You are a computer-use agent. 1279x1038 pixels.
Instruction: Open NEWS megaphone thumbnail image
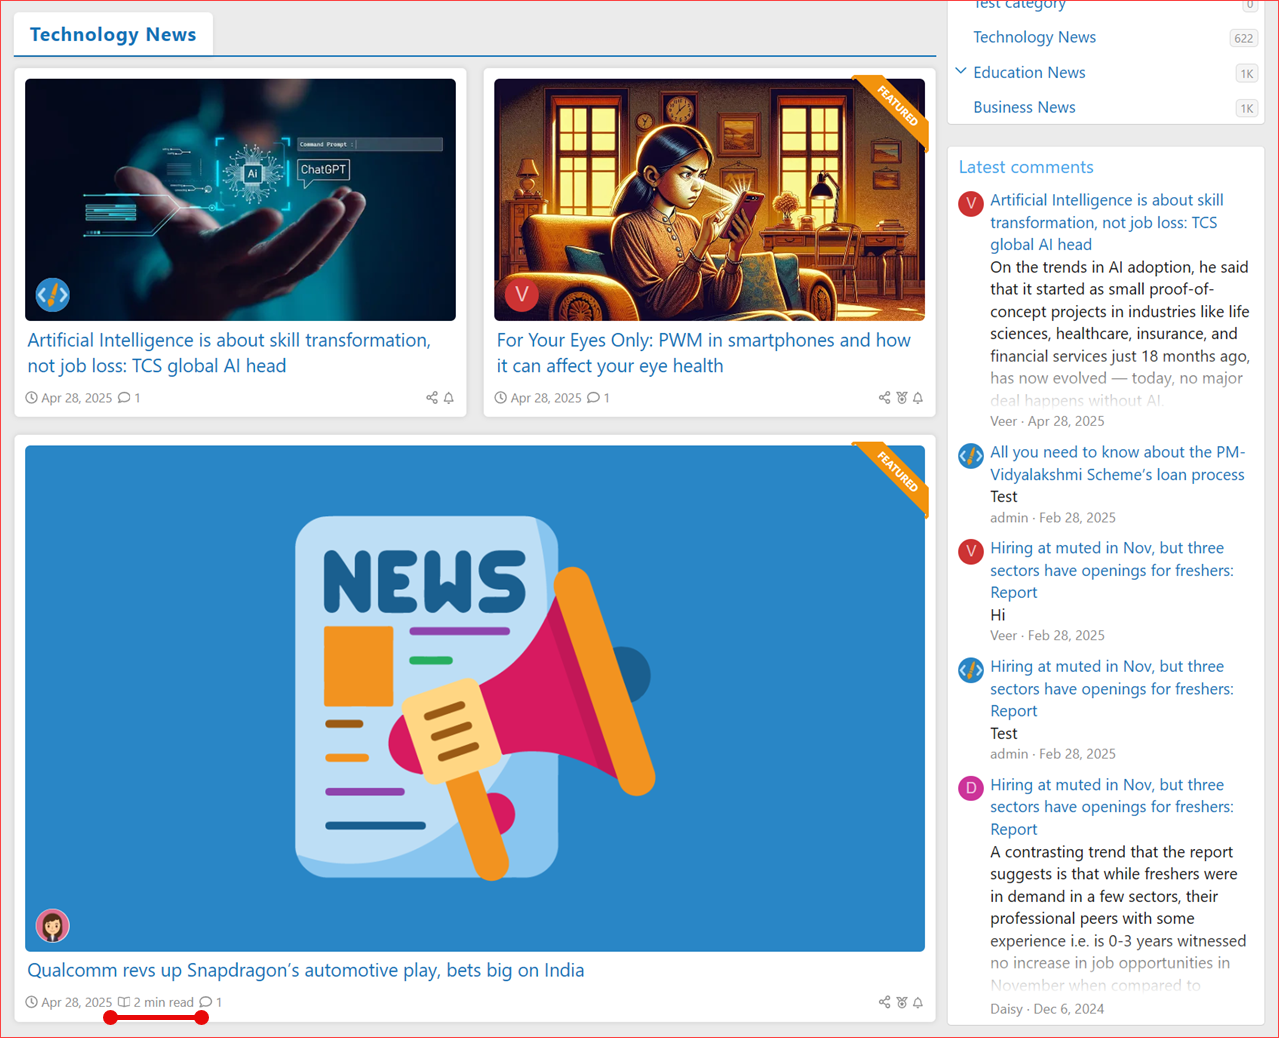[475, 698]
